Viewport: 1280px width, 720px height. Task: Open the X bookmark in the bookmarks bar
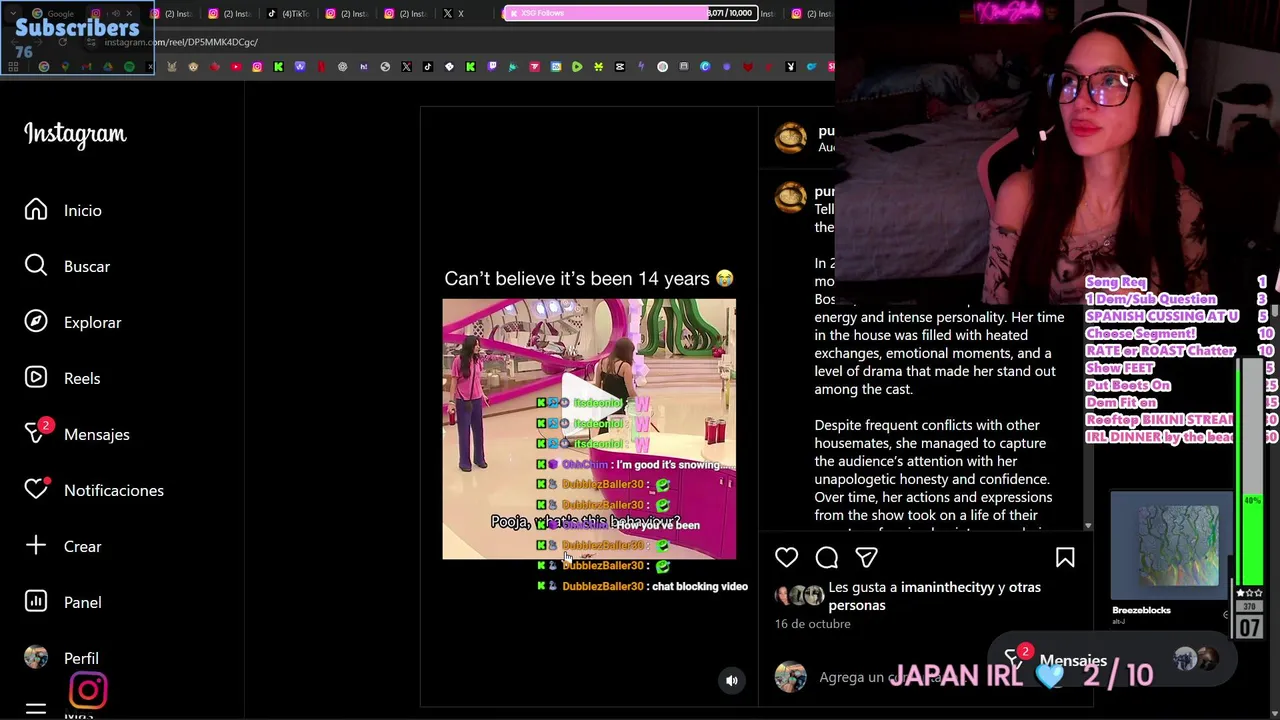[406, 67]
